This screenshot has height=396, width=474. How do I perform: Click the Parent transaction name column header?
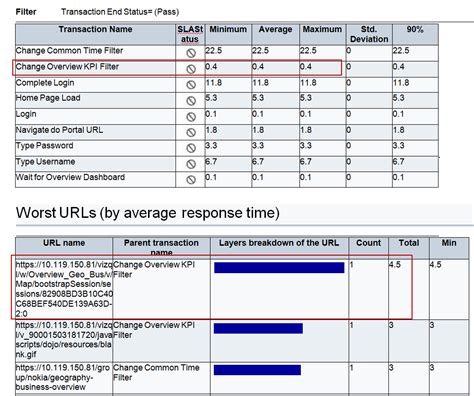point(161,247)
